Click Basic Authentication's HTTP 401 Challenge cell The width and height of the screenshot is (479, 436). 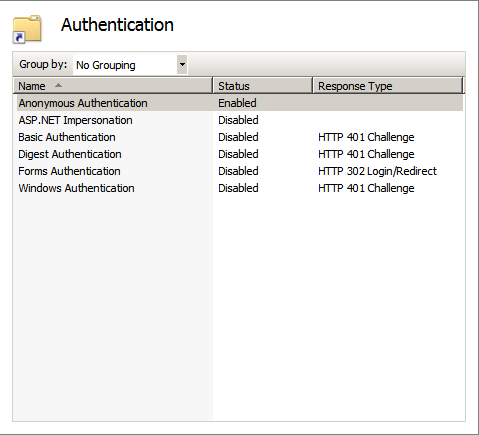[366, 137]
